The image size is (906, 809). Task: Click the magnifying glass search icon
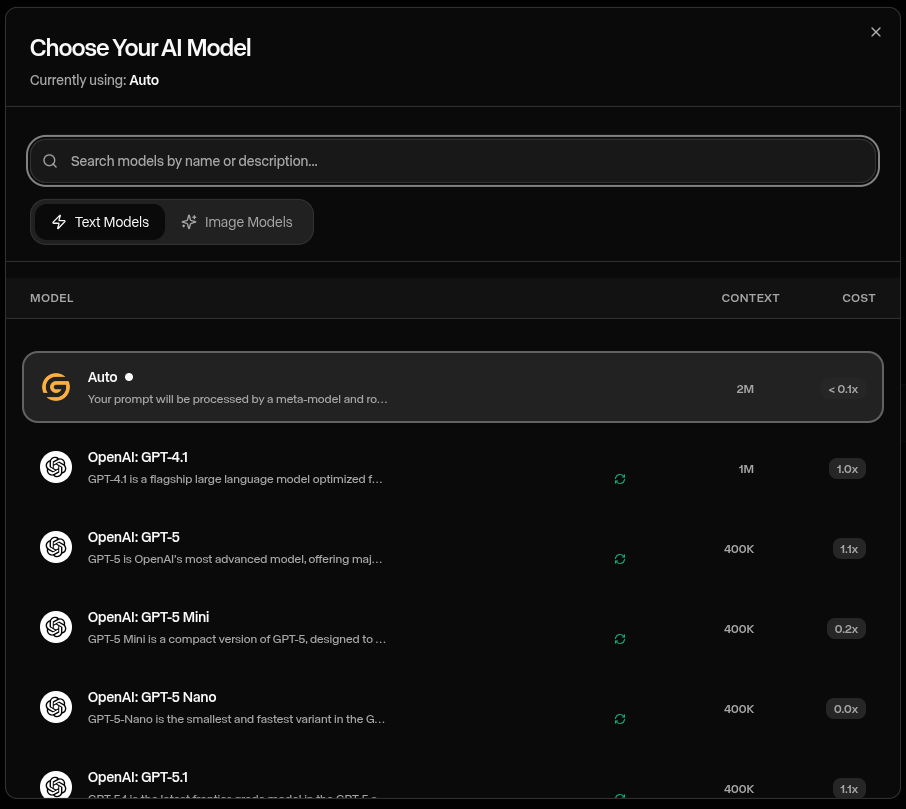(49, 160)
